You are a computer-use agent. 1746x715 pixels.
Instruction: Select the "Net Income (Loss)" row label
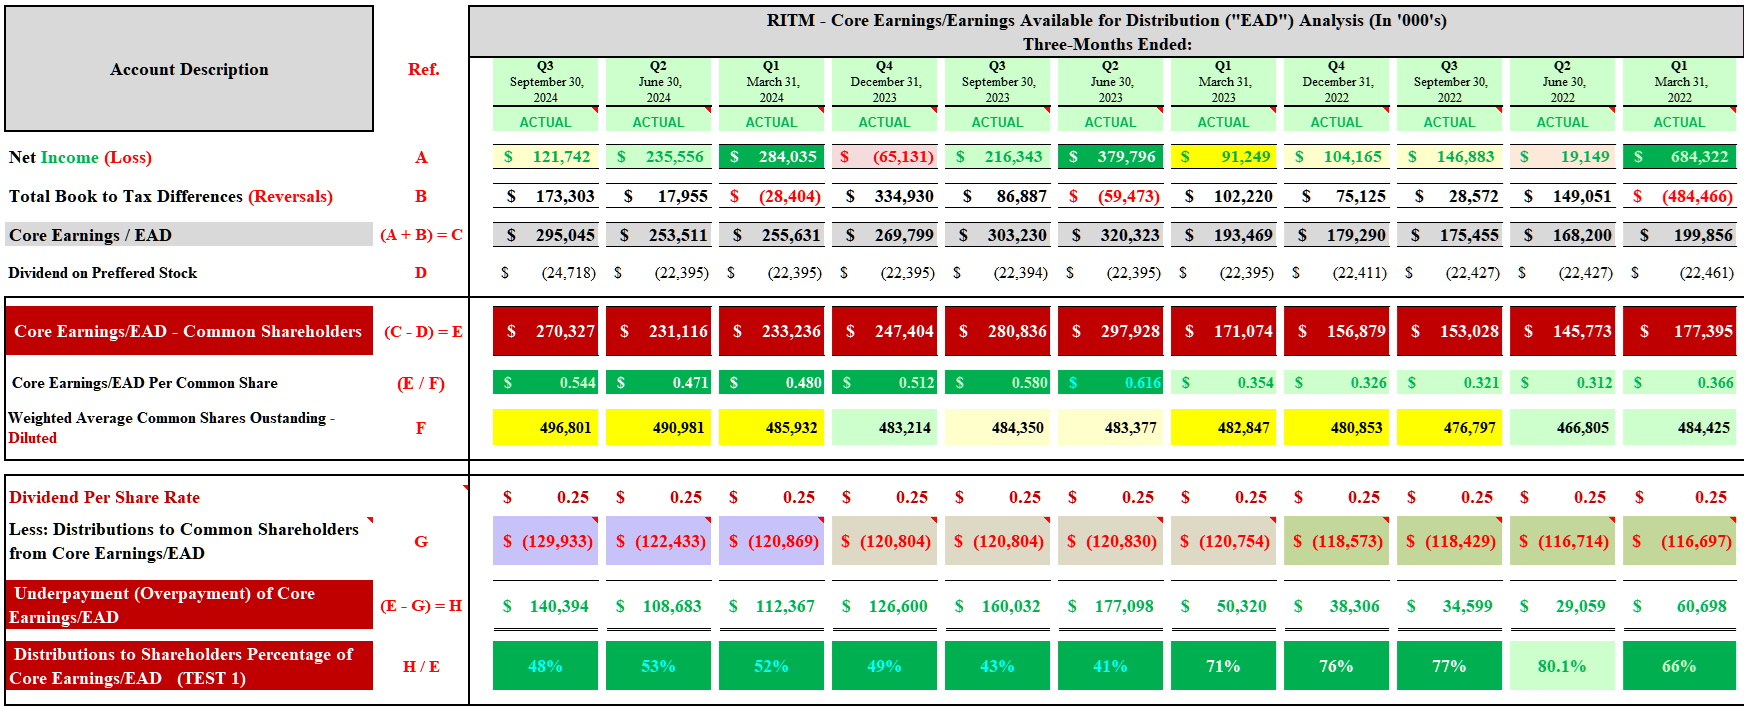pyautogui.click(x=80, y=157)
